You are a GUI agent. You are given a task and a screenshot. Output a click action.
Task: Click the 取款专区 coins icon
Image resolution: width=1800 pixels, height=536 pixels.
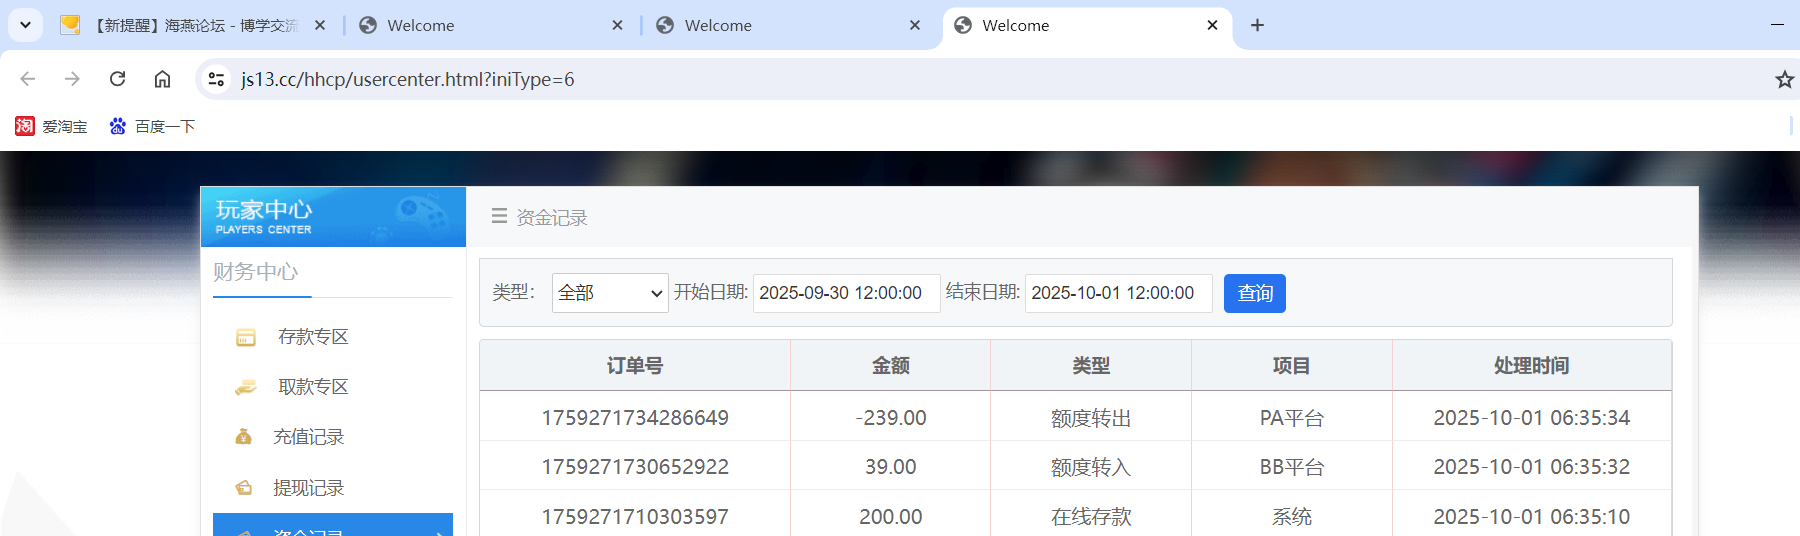pos(245,388)
